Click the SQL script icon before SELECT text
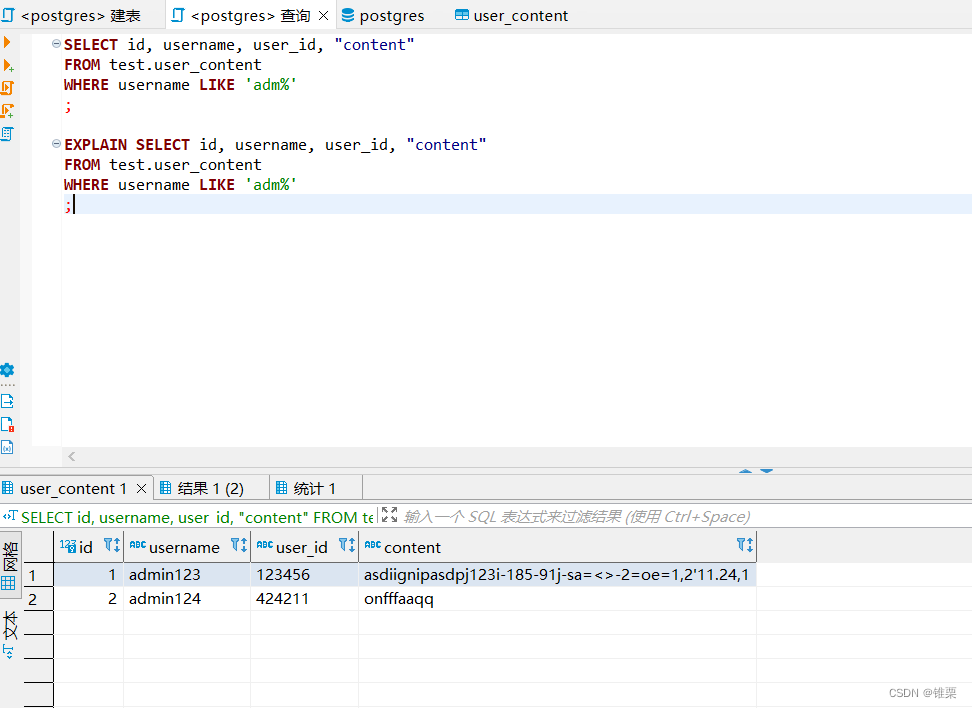This screenshot has height=708, width=972. [x=9, y=516]
